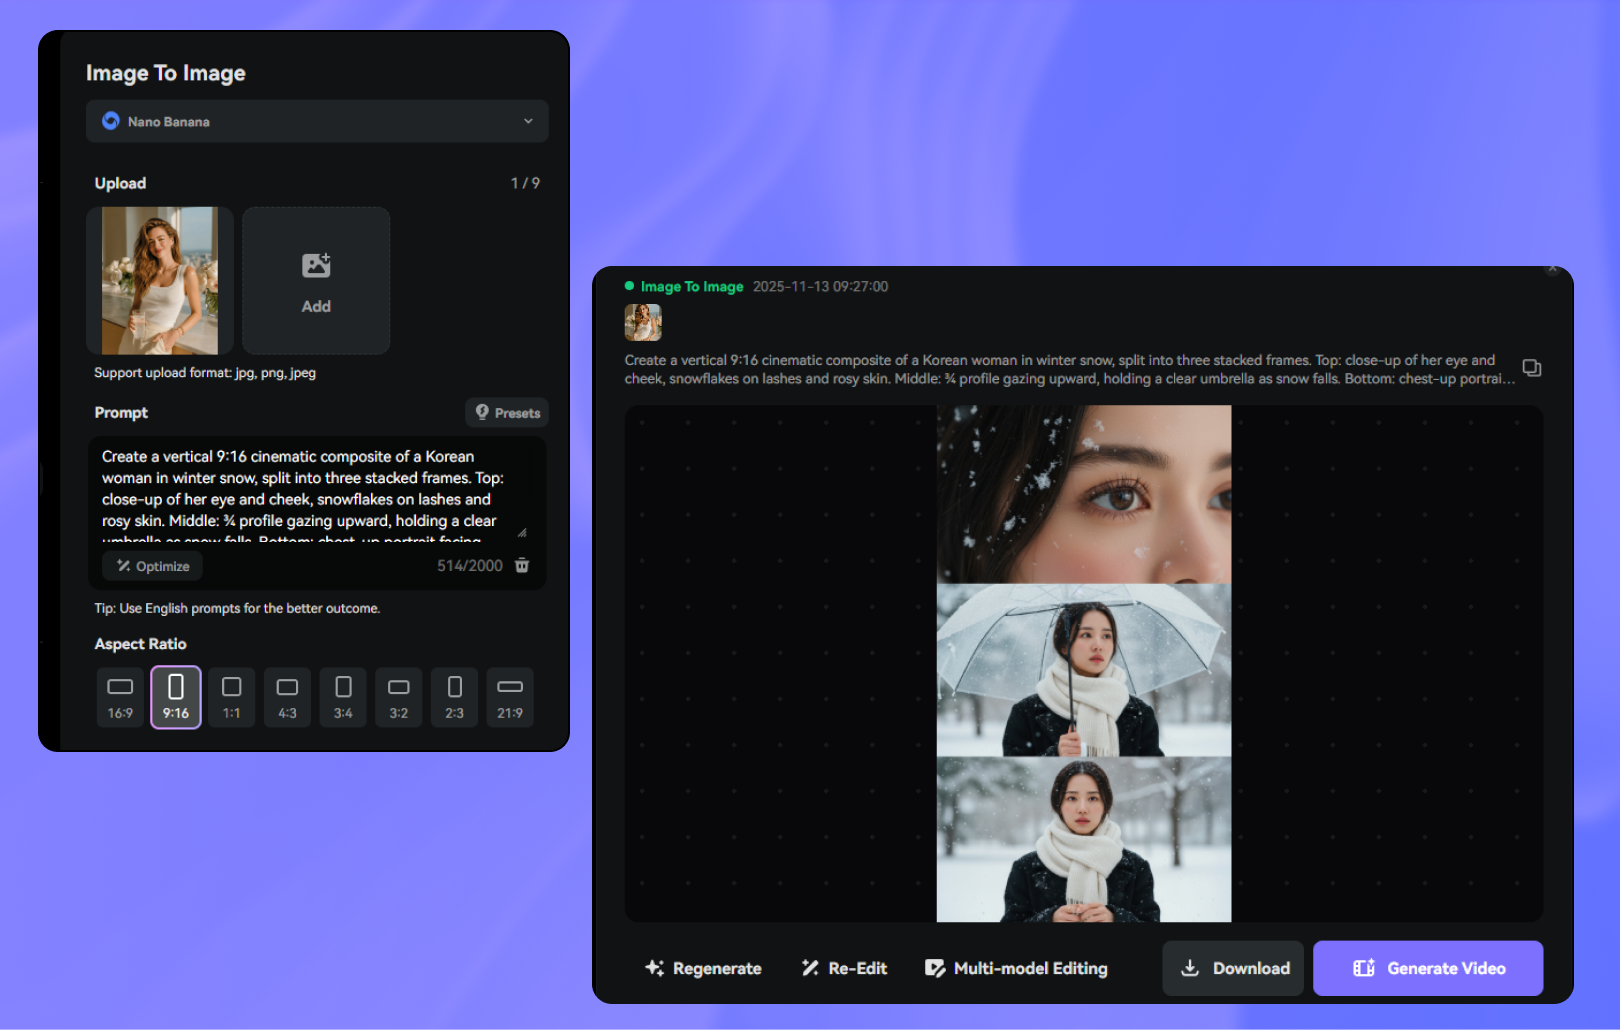This screenshot has width=1620, height=1030.
Task: Click the Optimize magic wand button
Action: pyautogui.click(x=153, y=566)
